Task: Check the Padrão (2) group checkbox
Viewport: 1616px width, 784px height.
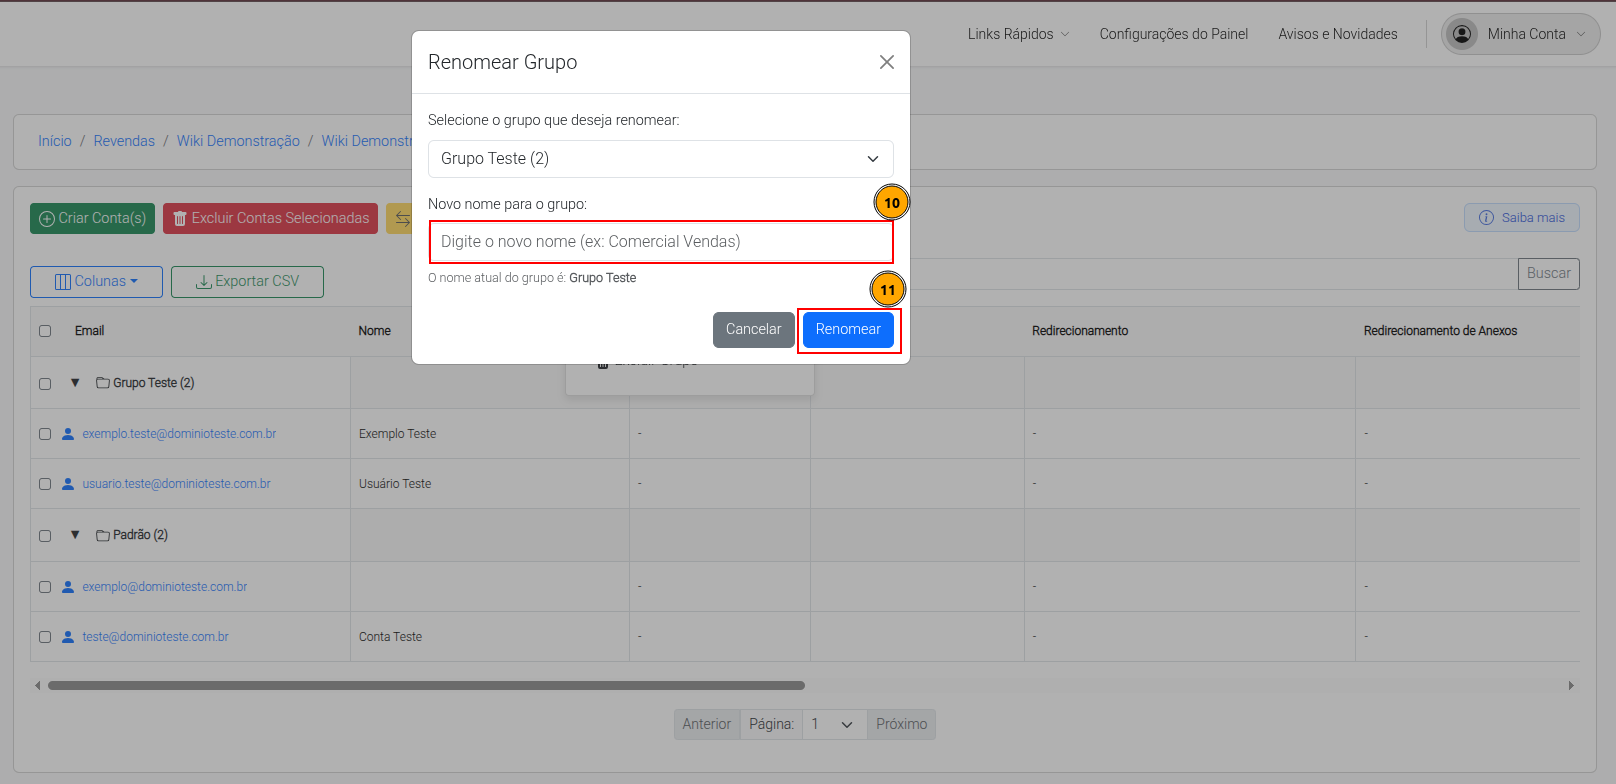Action: pos(45,536)
